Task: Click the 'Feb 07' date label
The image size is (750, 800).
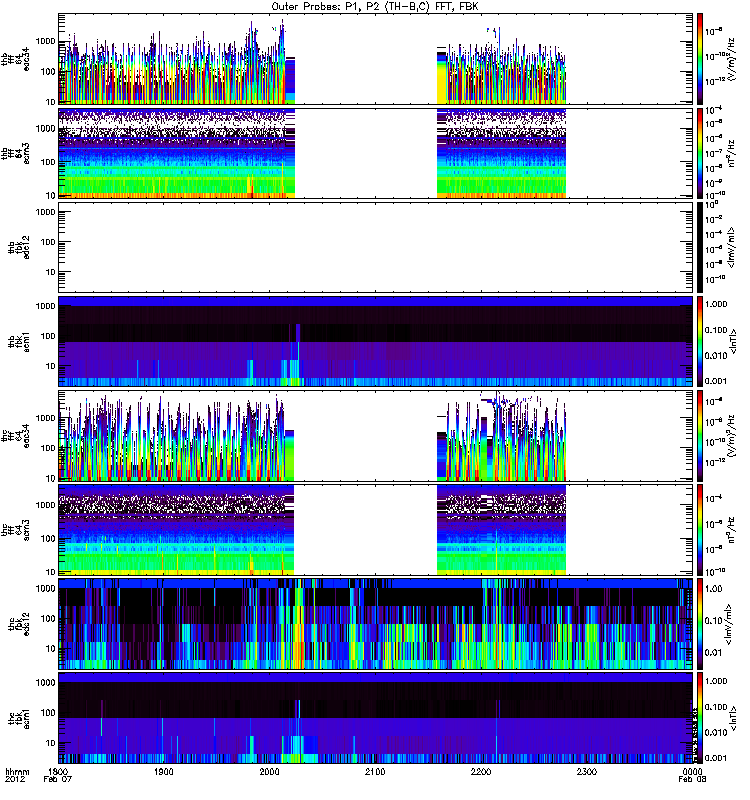Action: (x=58, y=780)
